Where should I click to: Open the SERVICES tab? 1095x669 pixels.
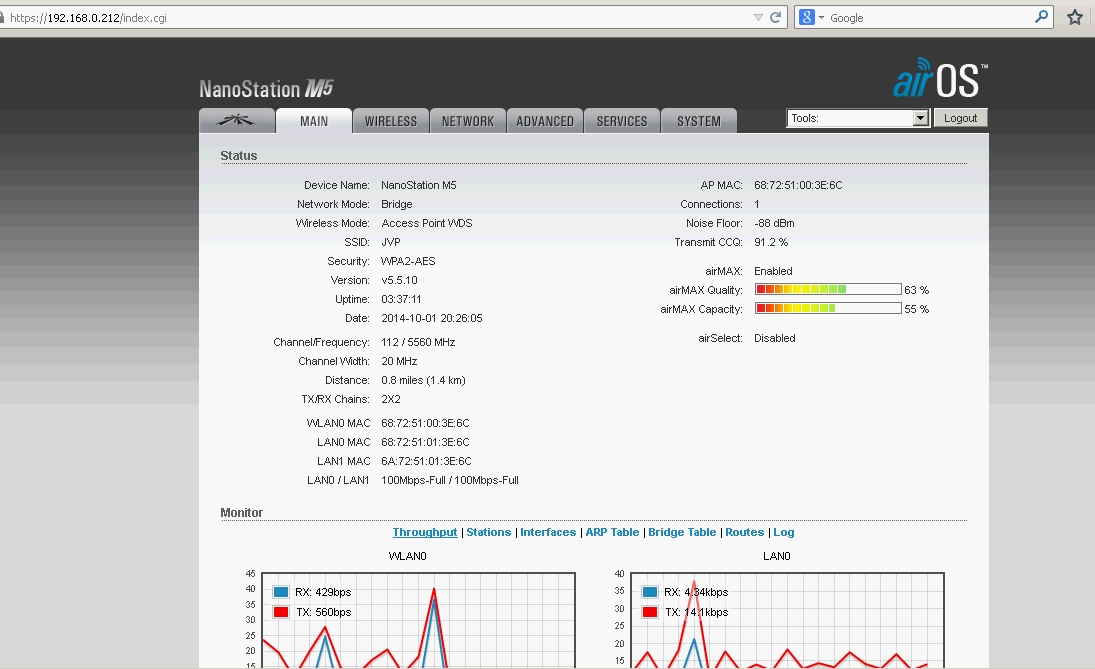(622, 121)
